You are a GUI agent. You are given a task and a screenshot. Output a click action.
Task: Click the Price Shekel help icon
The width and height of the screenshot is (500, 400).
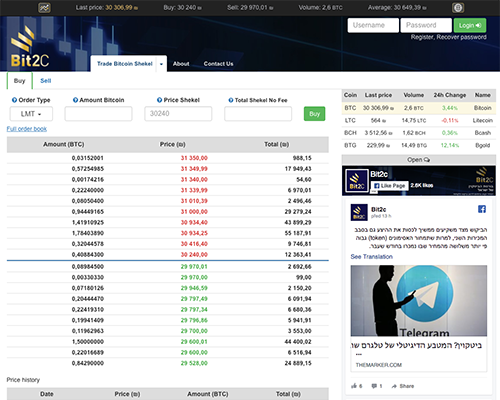(x=160, y=100)
